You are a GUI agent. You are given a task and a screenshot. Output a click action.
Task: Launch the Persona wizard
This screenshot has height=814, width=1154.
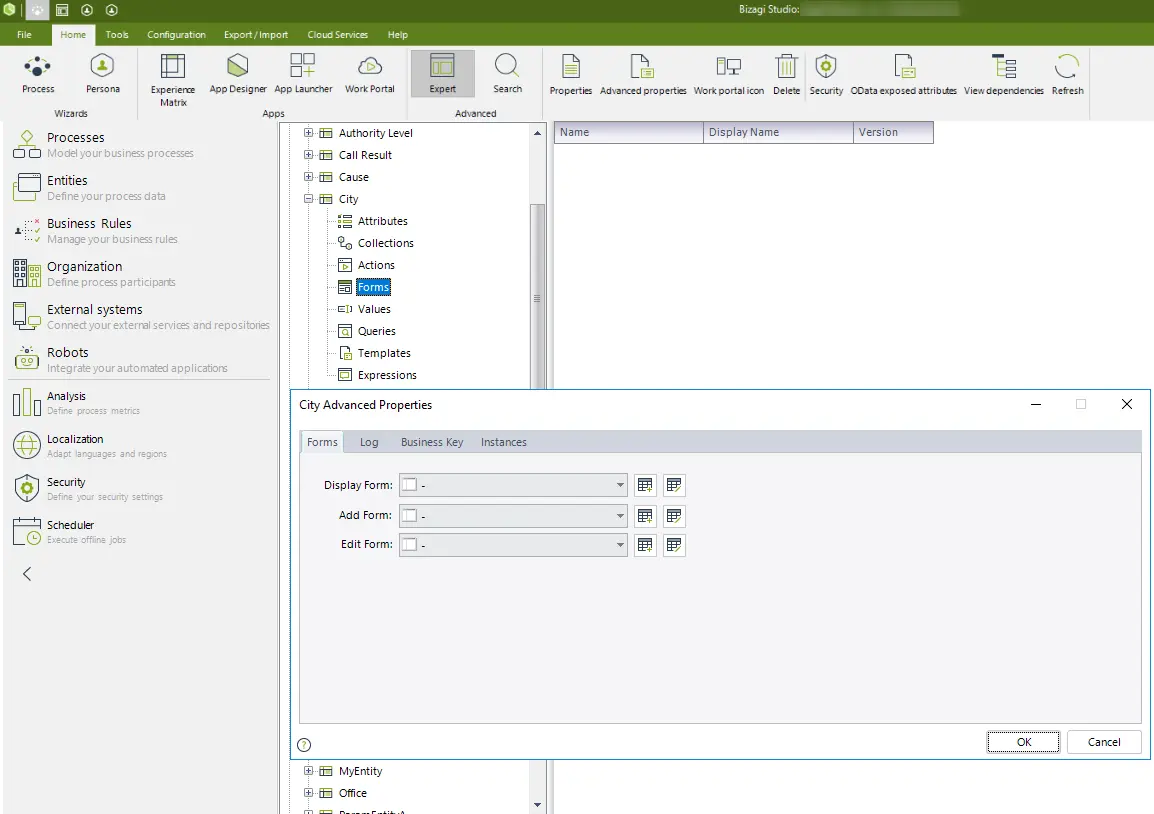pyautogui.click(x=102, y=74)
